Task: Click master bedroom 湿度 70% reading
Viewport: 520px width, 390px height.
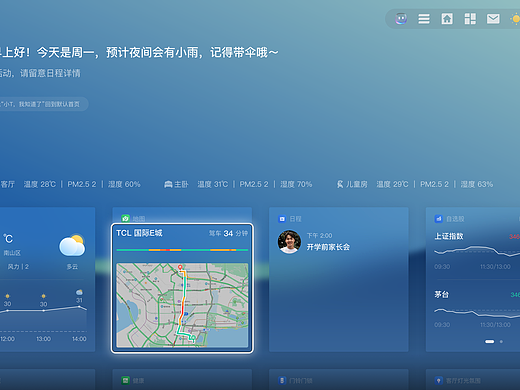Action: (x=296, y=184)
